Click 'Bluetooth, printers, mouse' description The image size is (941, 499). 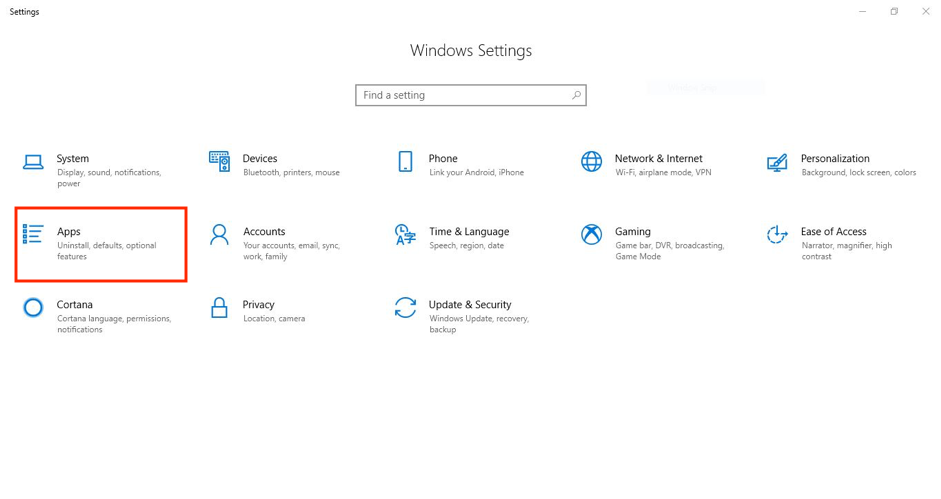coord(291,172)
